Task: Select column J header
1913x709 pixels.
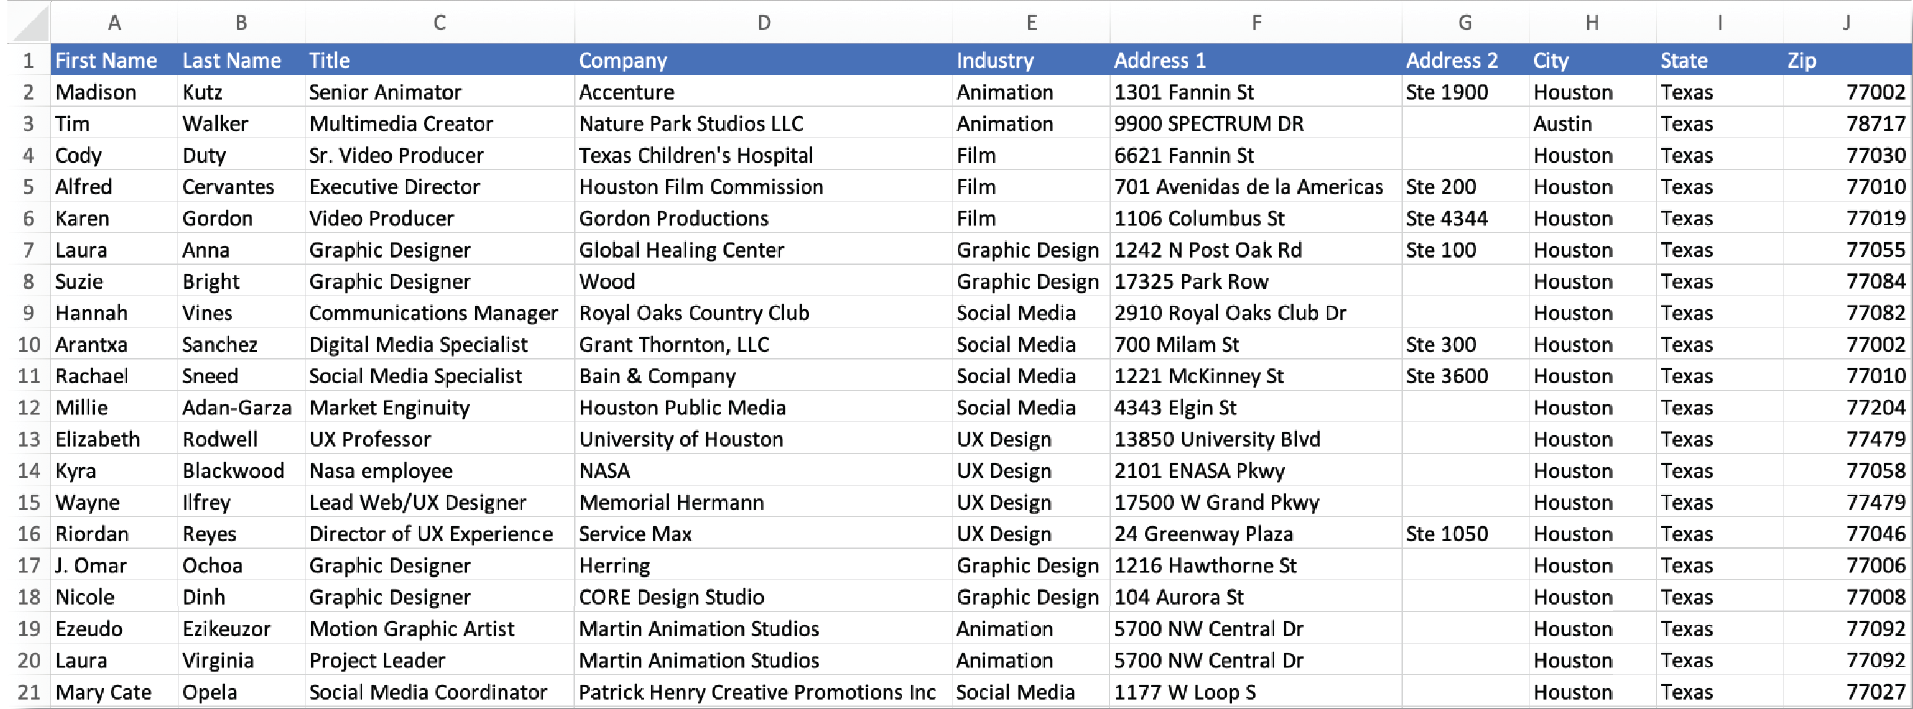Action: 1846,23
